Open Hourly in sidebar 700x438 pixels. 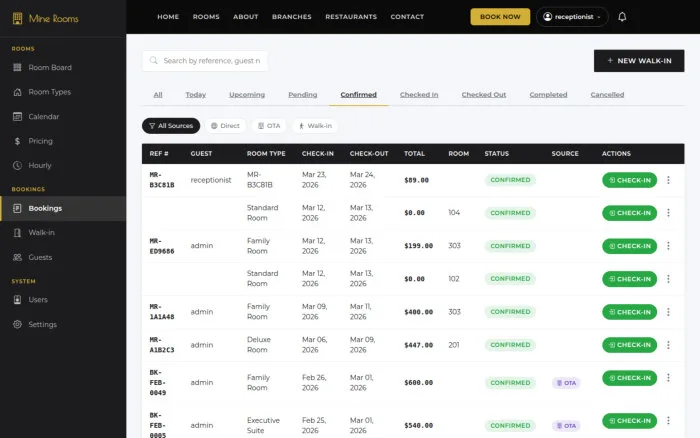[63, 165]
